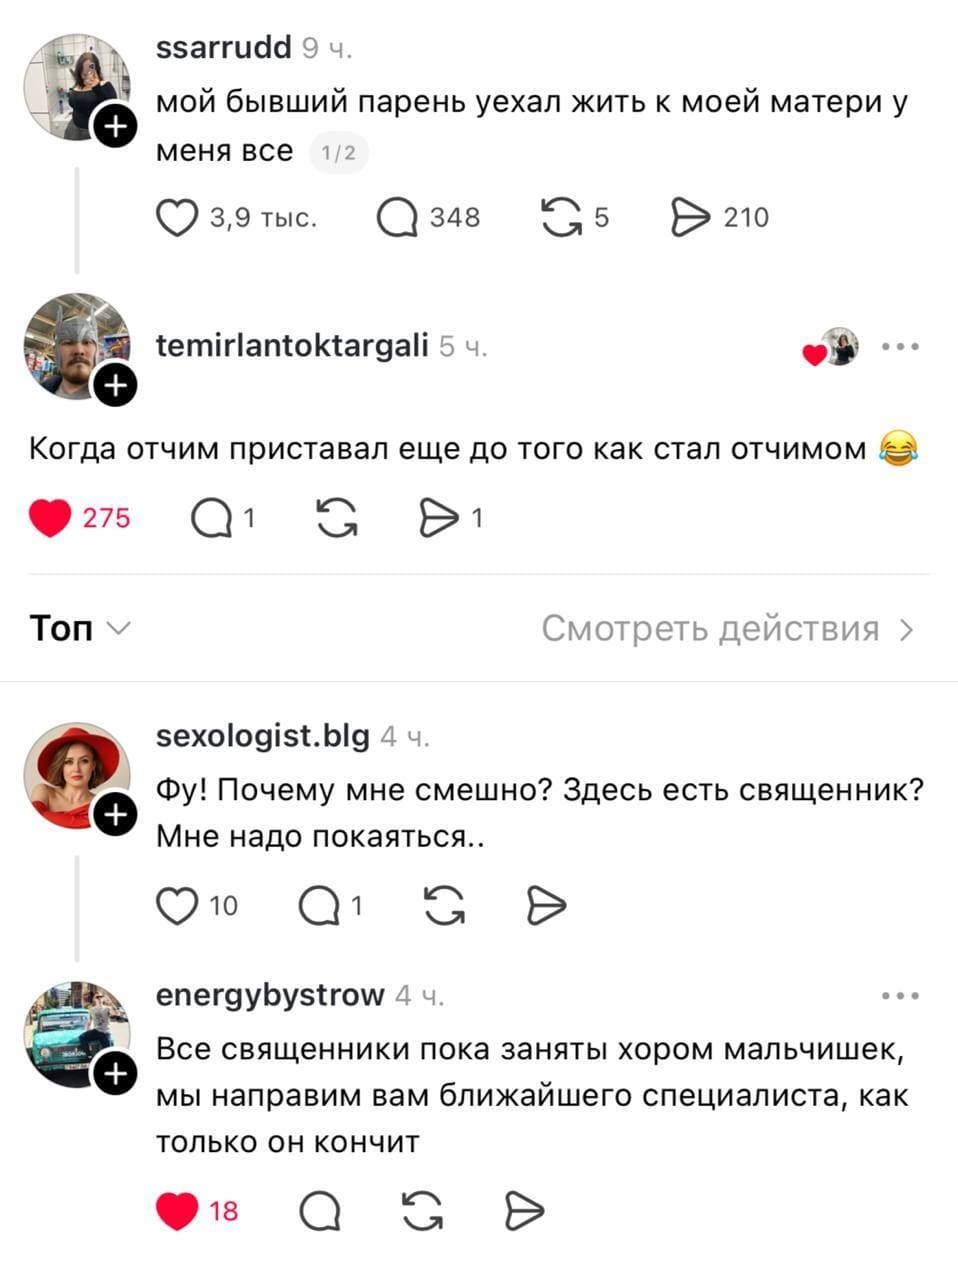958x1264 pixels.
Task: Expand the '1/2' page indicator on ssarrudd's comment
Action: click(340, 152)
